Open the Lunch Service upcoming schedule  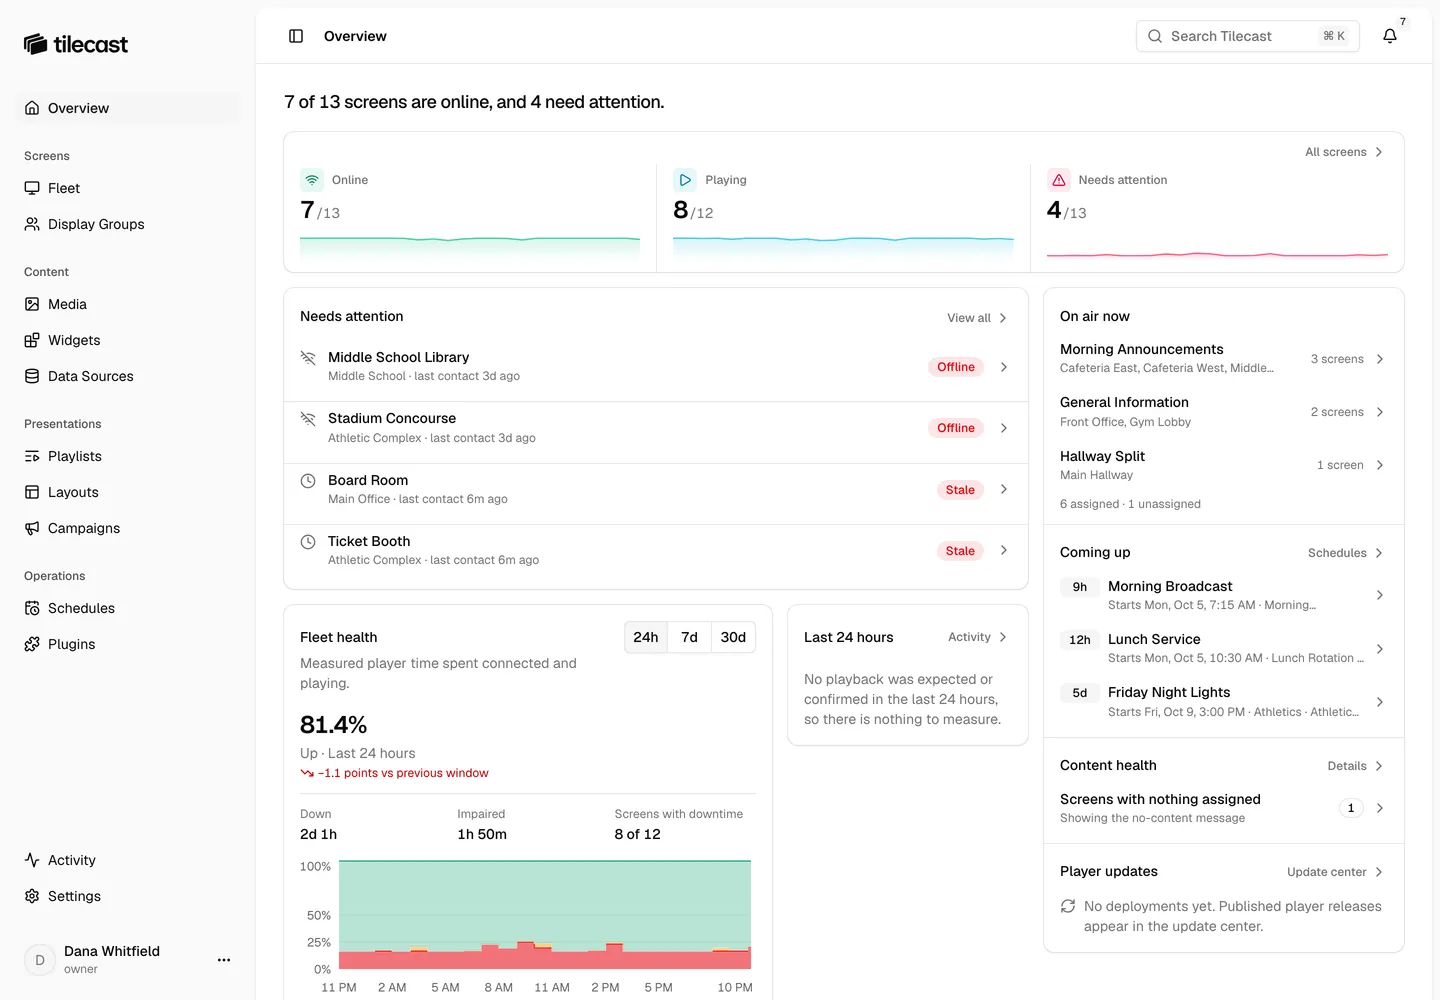click(x=1224, y=648)
